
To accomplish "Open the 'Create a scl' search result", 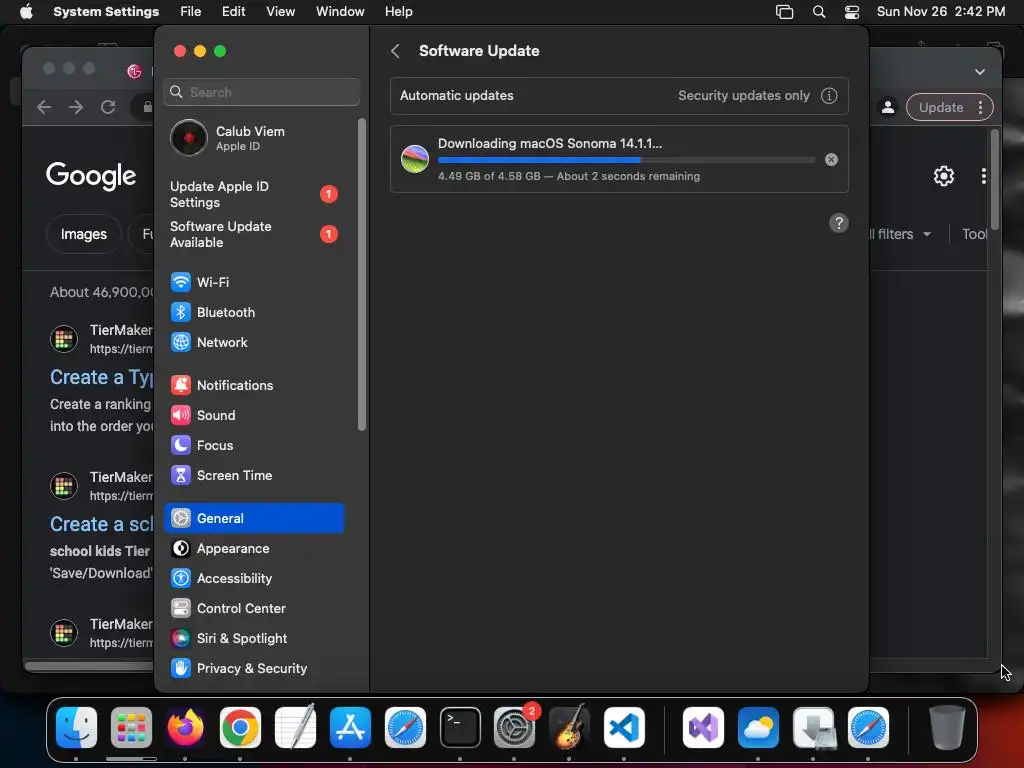I will 102,524.
